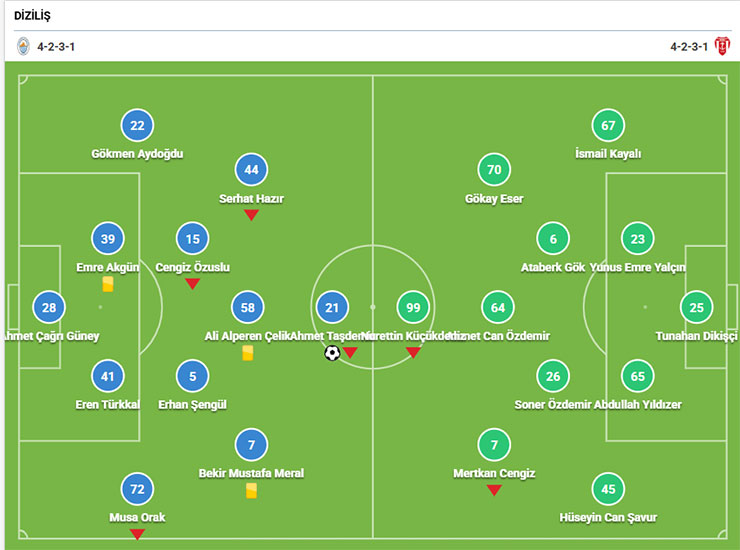Click home team 4-2-3-1 formation label

56,46
